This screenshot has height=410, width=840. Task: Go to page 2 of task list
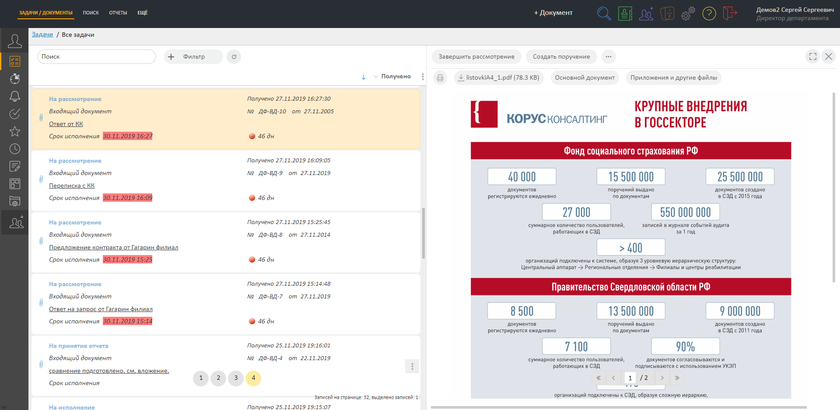coord(218,378)
